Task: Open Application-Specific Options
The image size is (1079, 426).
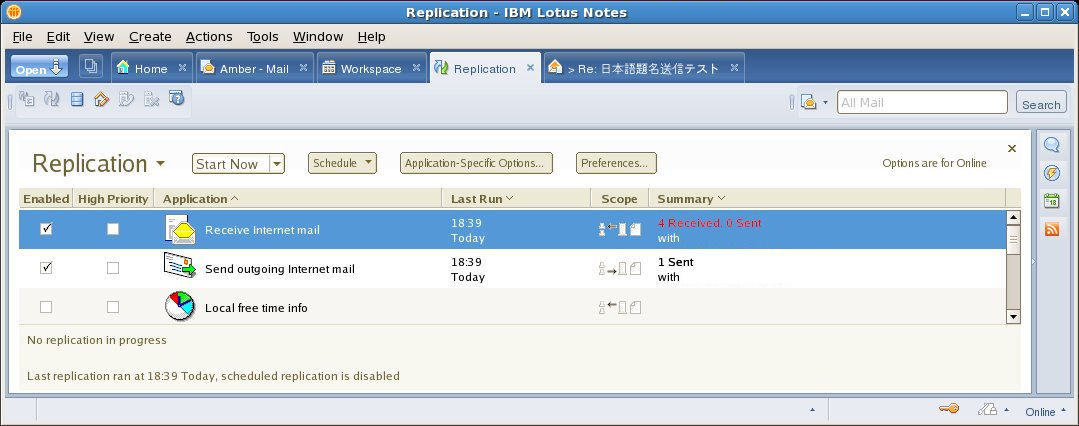Action: tap(476, 163)
